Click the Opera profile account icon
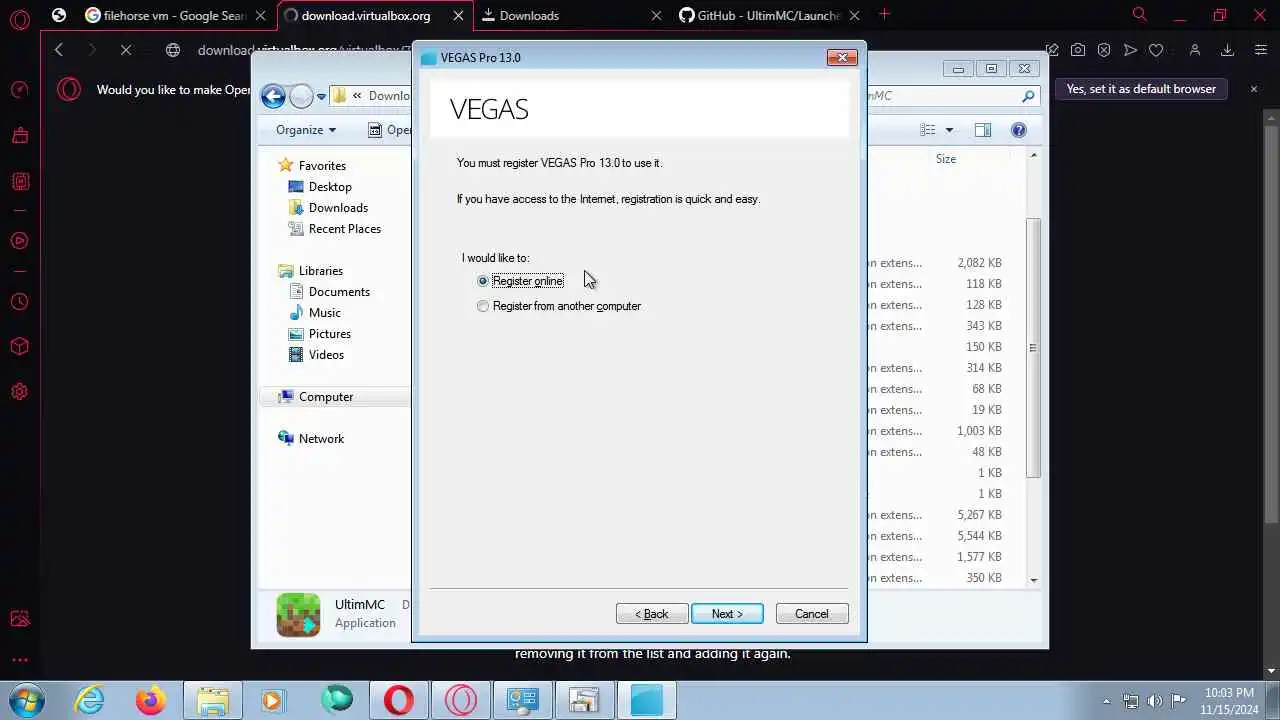The image size is (1280, 720). [x=1195, y=50]
